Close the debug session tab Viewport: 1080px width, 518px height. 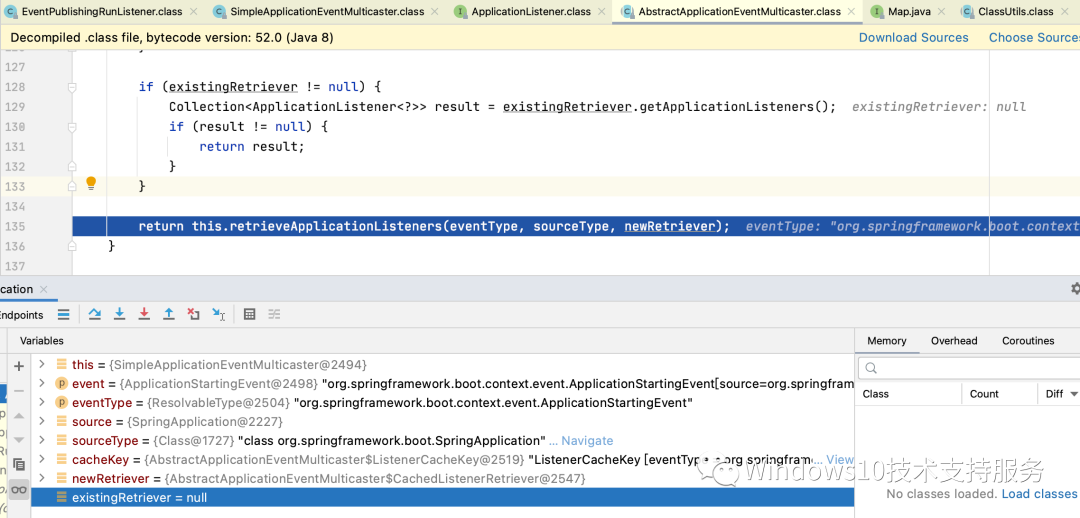click(43, 289)
